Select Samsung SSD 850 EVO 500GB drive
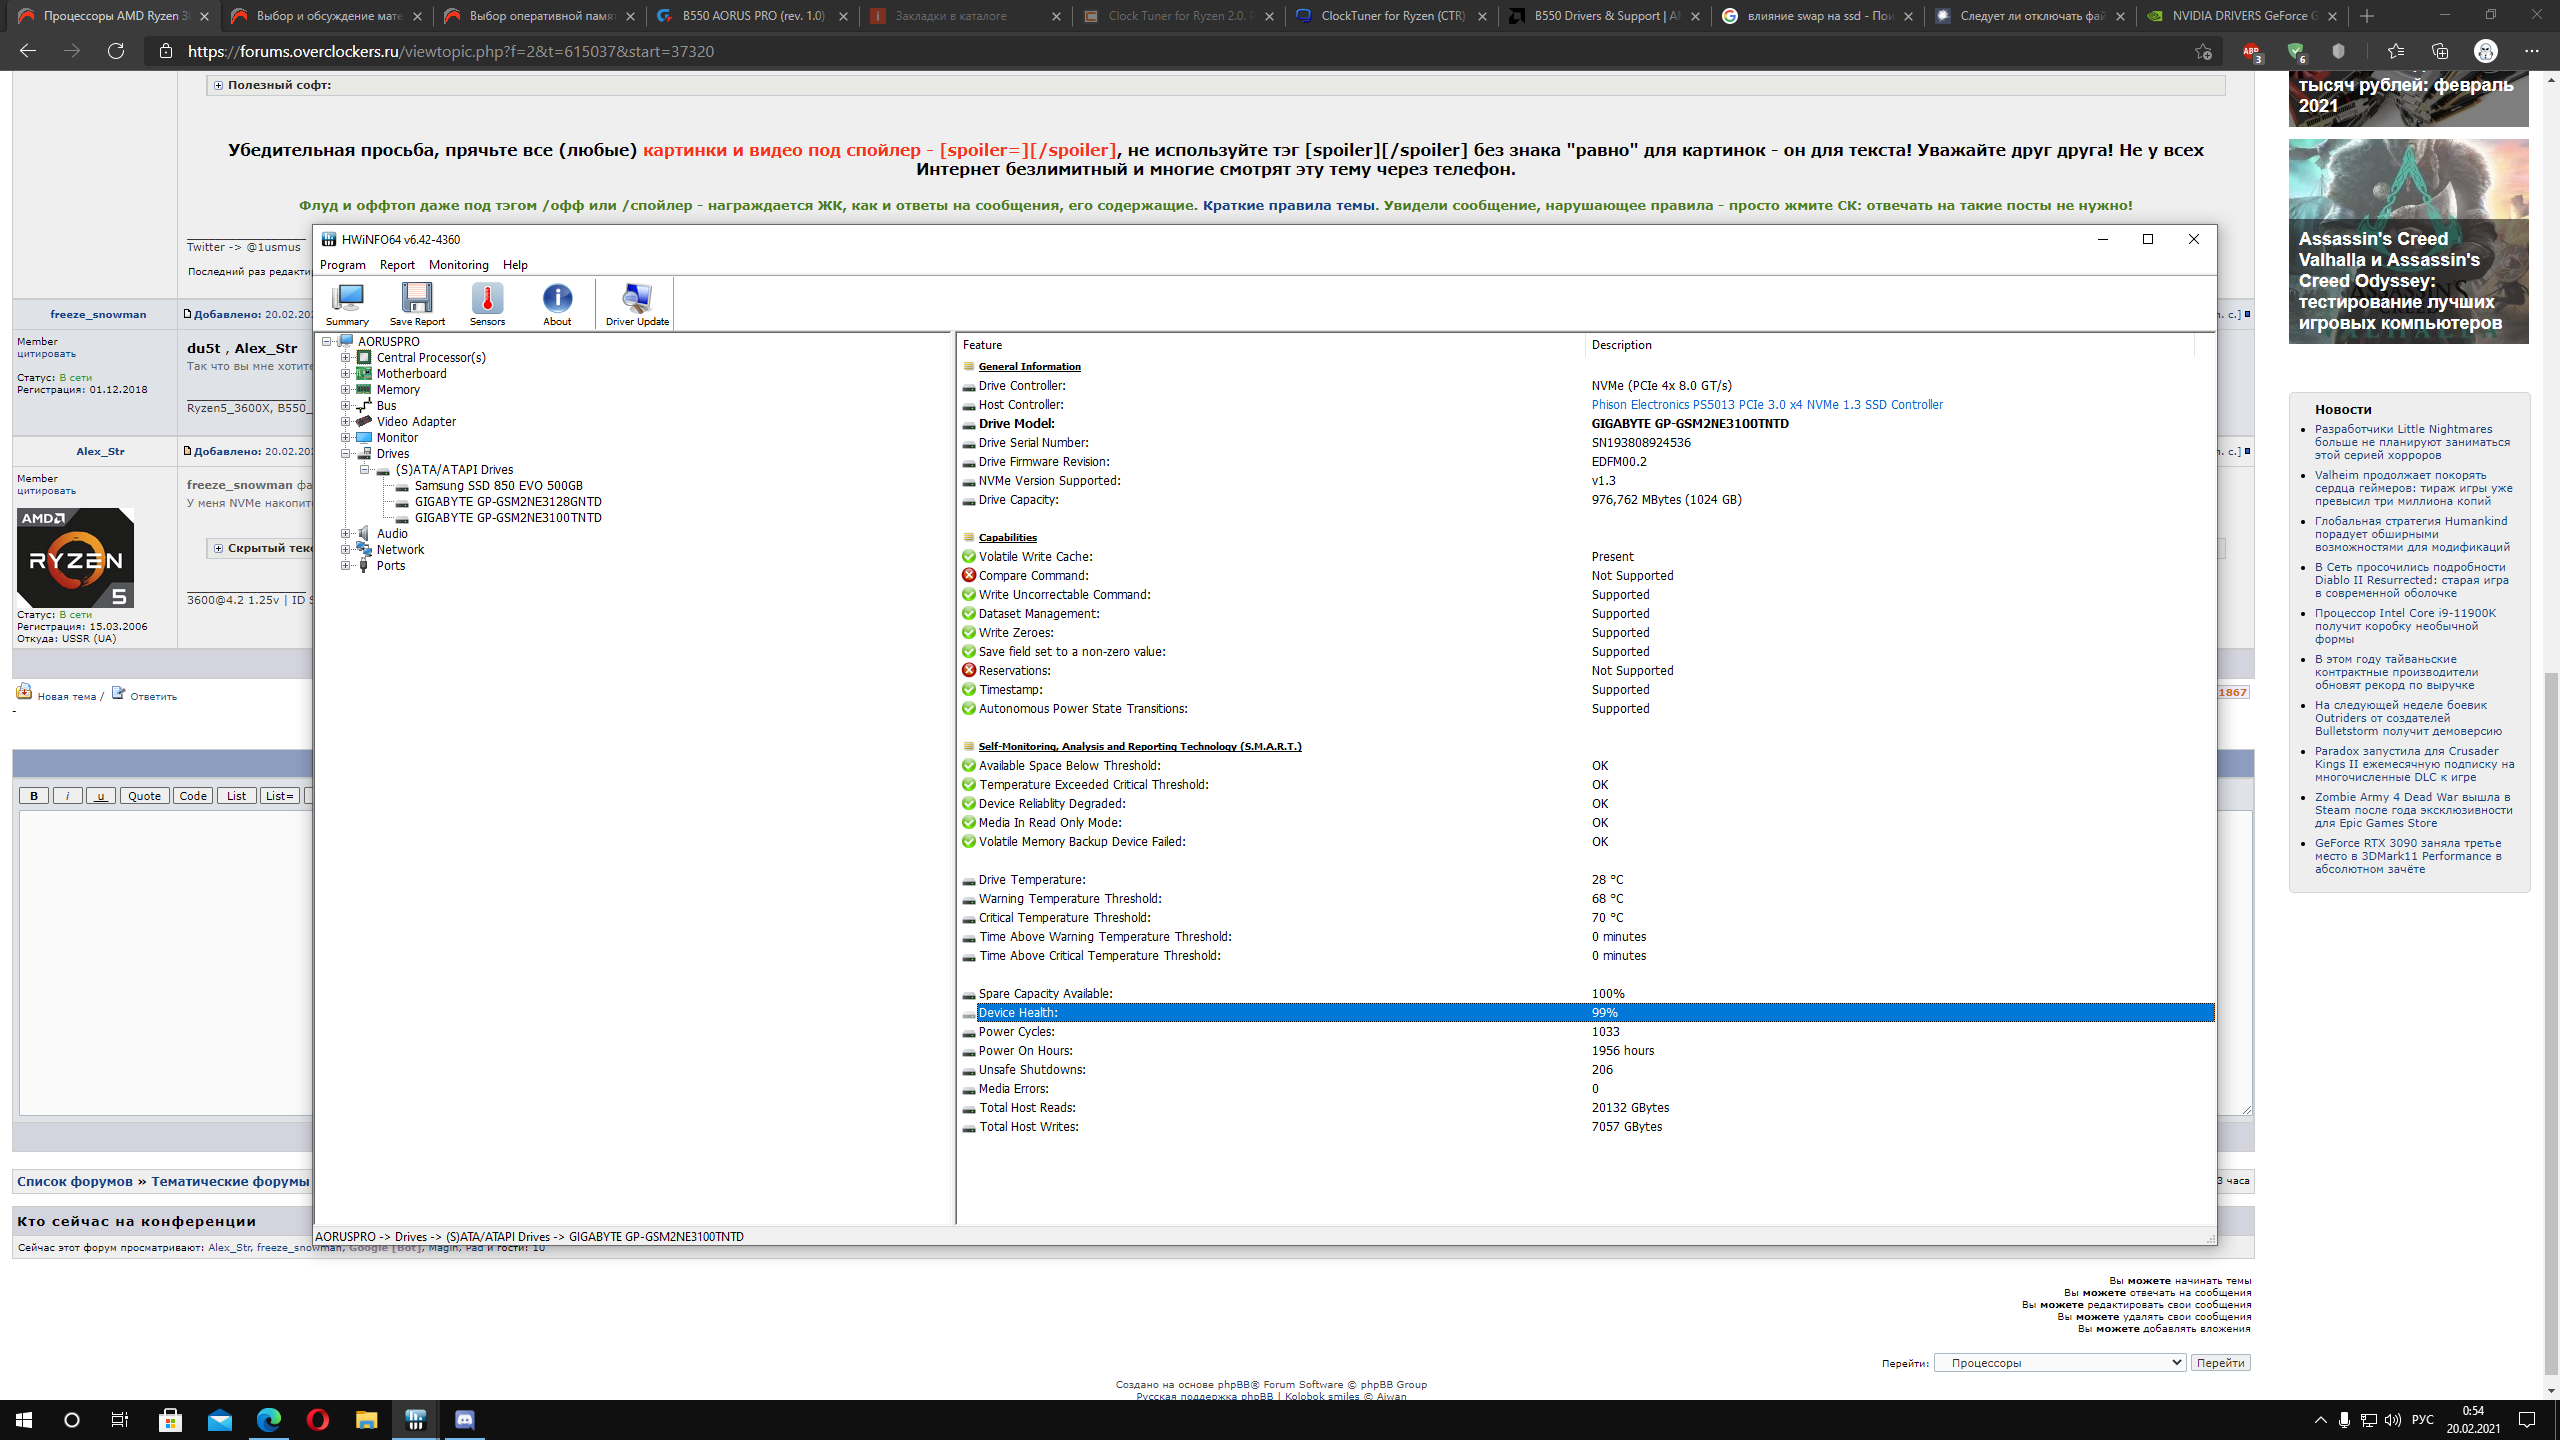The height and width of the screenshot is (1440, 2560). [x=498, y=486]
